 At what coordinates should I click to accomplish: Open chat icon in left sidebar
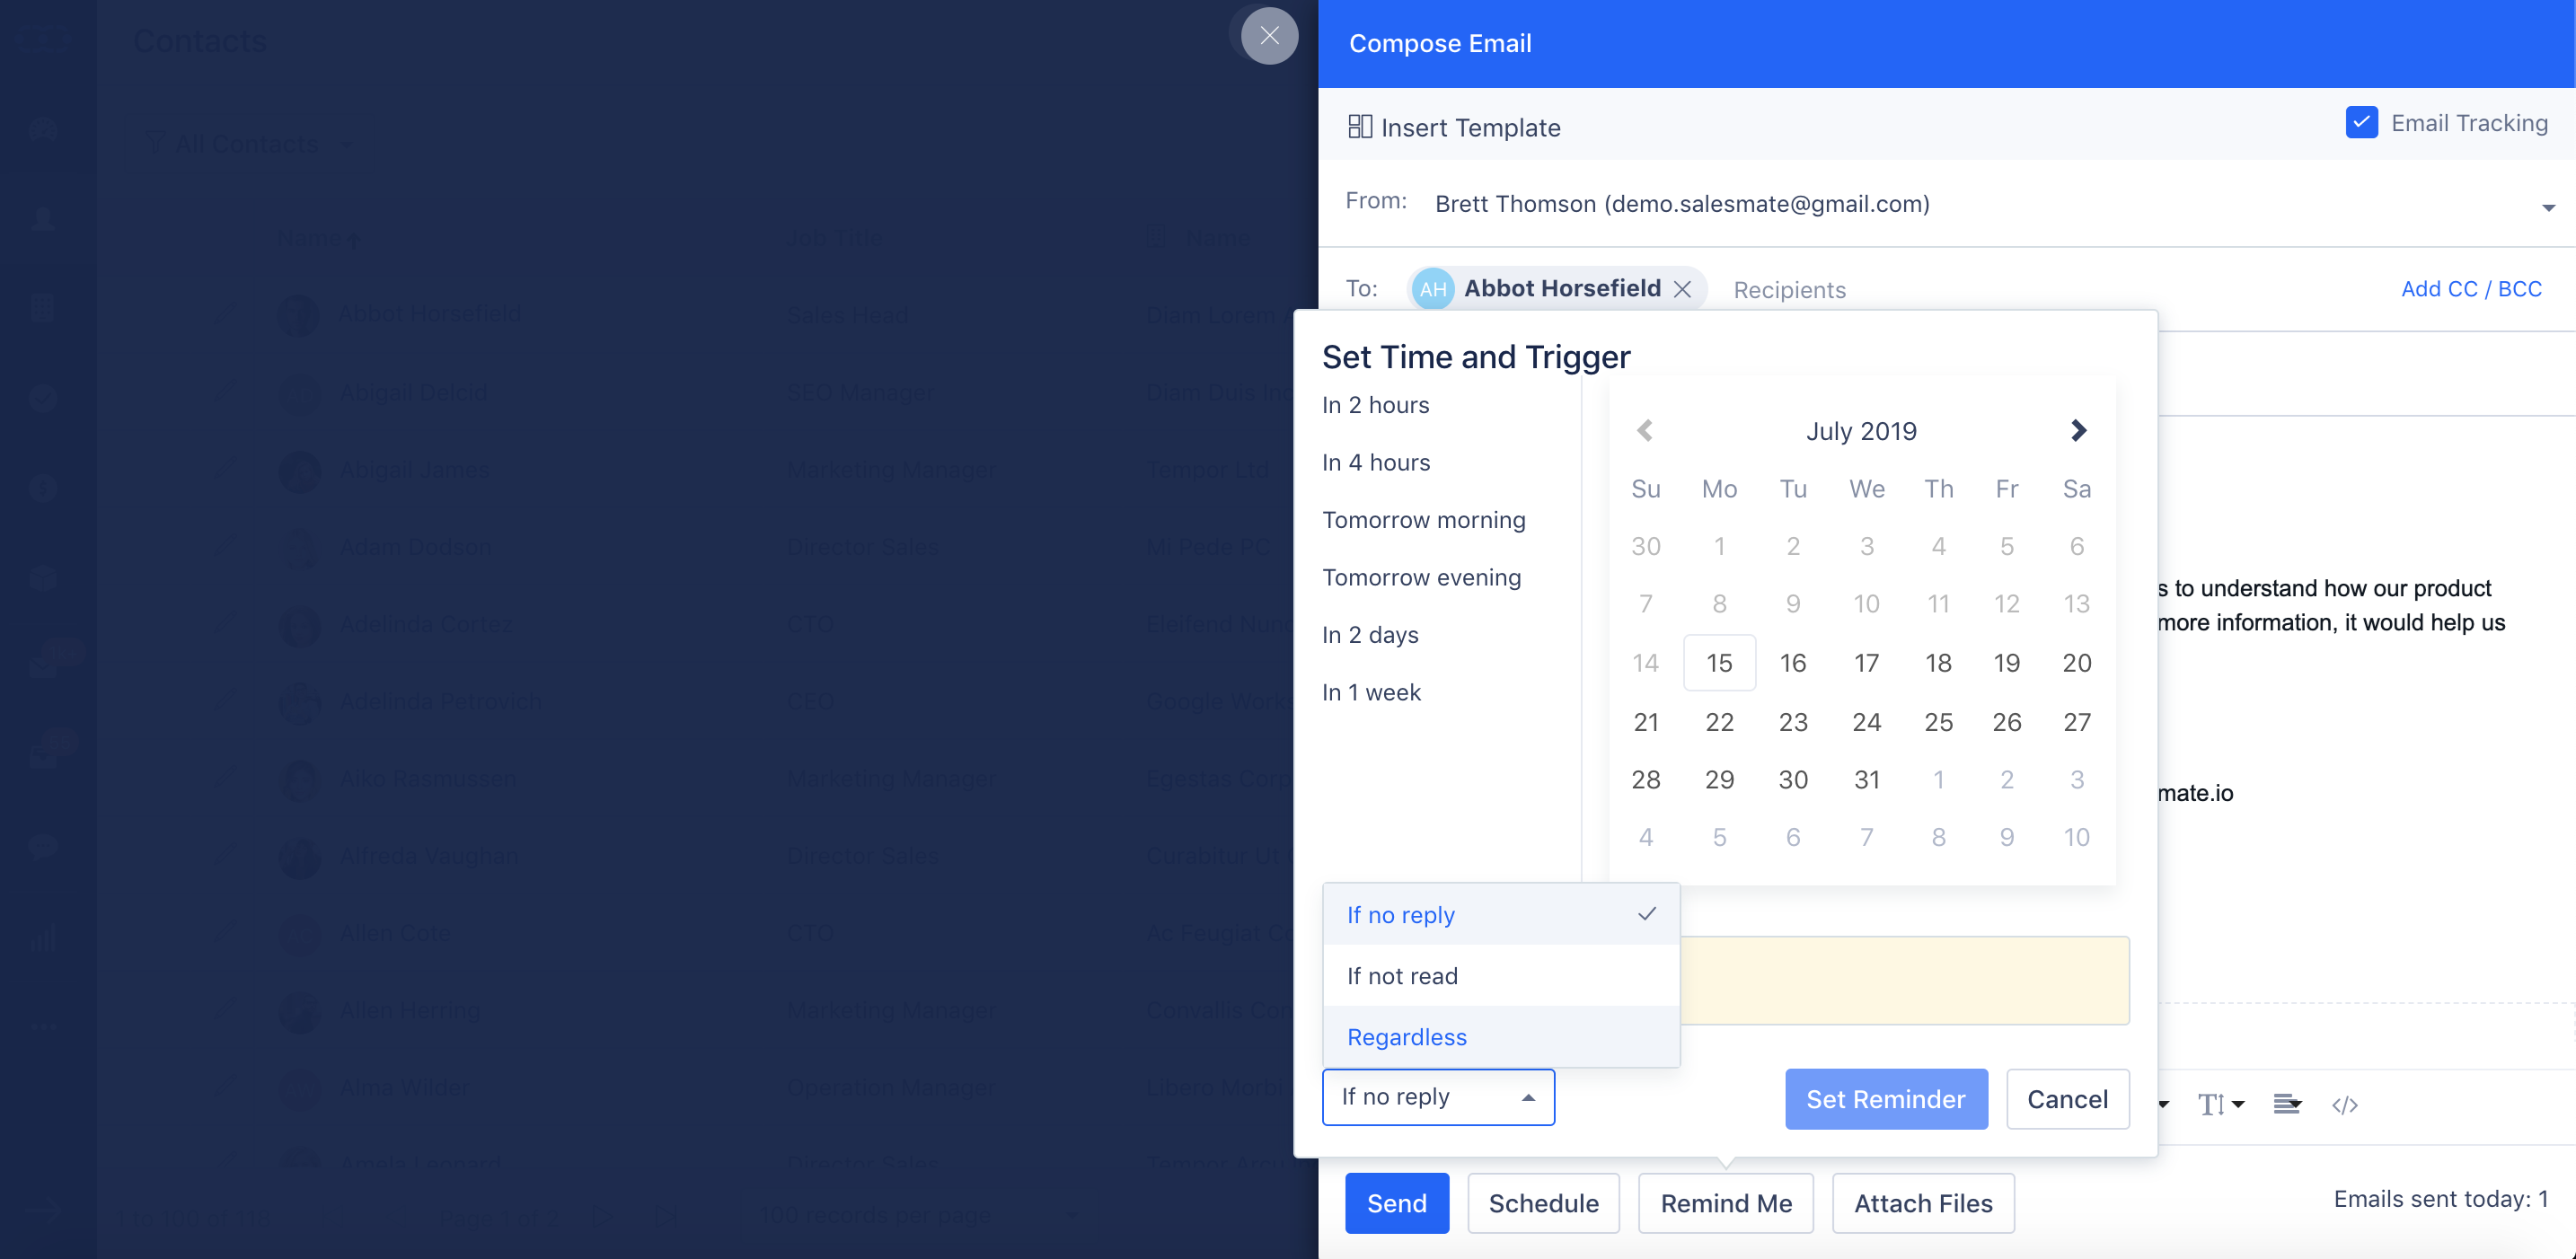(43, 847)
